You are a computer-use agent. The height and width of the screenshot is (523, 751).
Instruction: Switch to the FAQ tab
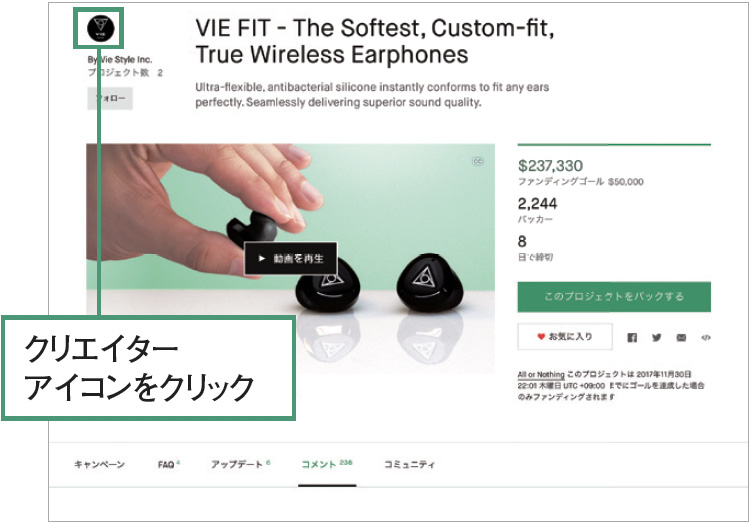pyautogui.click(x=168, y=465)
